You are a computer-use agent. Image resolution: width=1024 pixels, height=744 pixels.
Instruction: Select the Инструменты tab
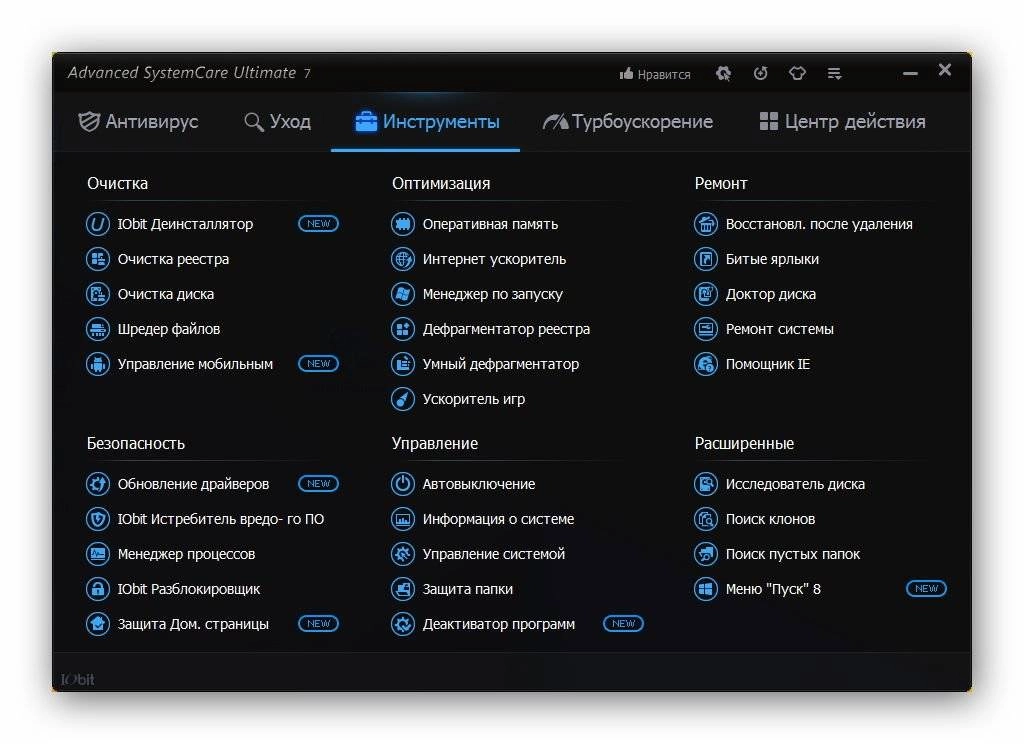[x=427, y=121]
